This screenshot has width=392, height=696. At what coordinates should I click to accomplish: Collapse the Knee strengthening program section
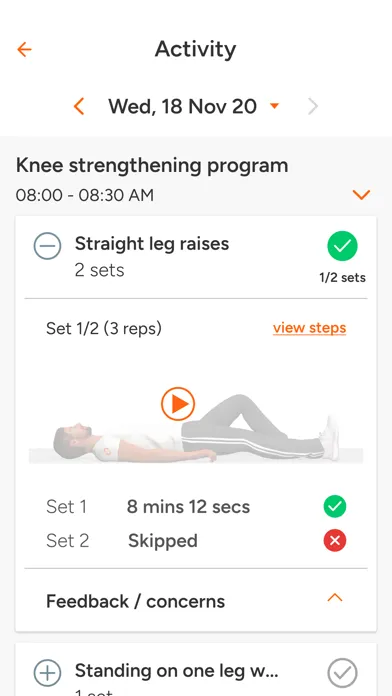pos(361,194)
